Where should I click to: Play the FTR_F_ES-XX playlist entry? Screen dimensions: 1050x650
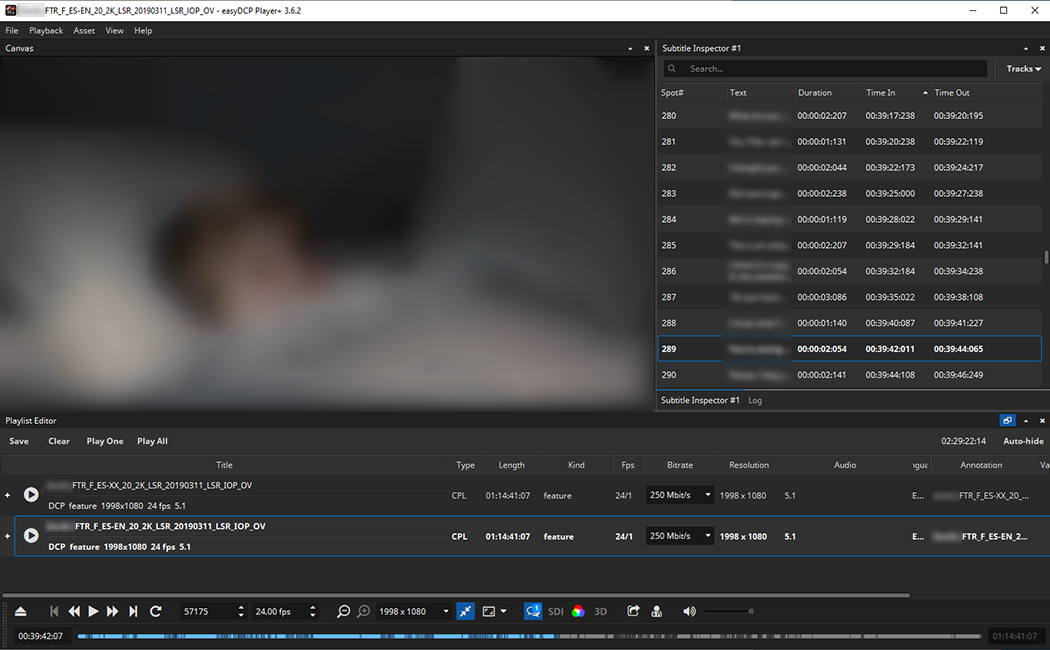pos(31,495)
